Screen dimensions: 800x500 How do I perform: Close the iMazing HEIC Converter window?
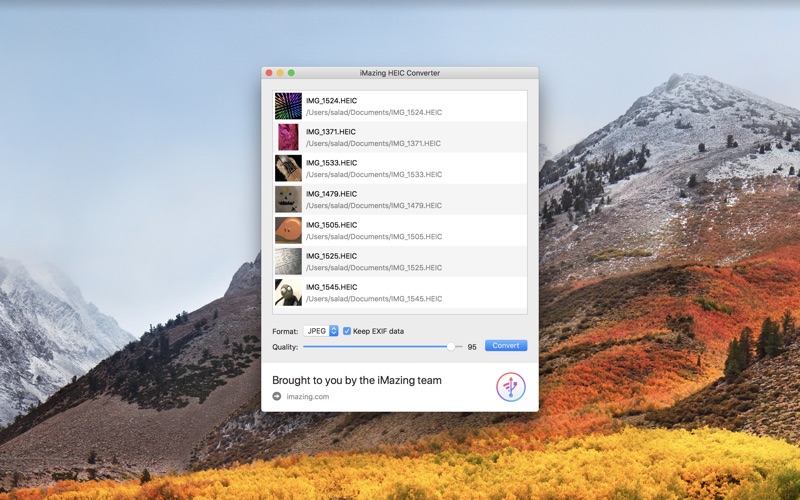[x=269, y=73]
